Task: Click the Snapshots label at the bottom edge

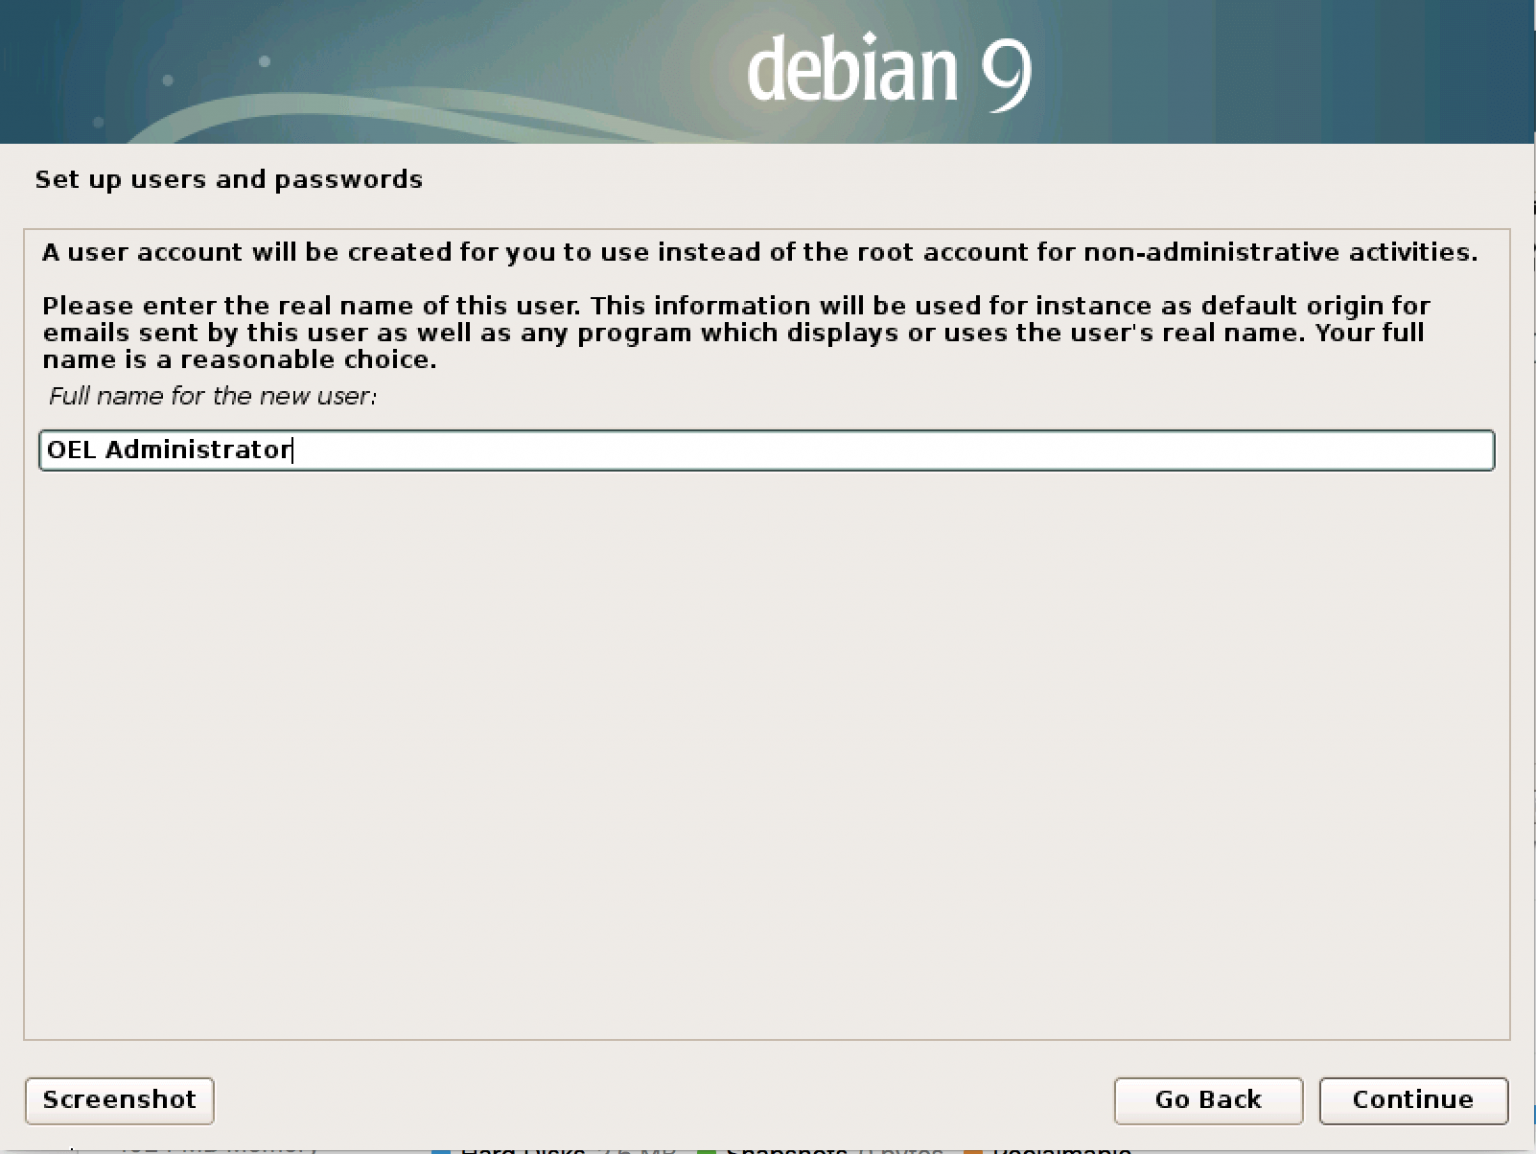Action: (786, 1149)
